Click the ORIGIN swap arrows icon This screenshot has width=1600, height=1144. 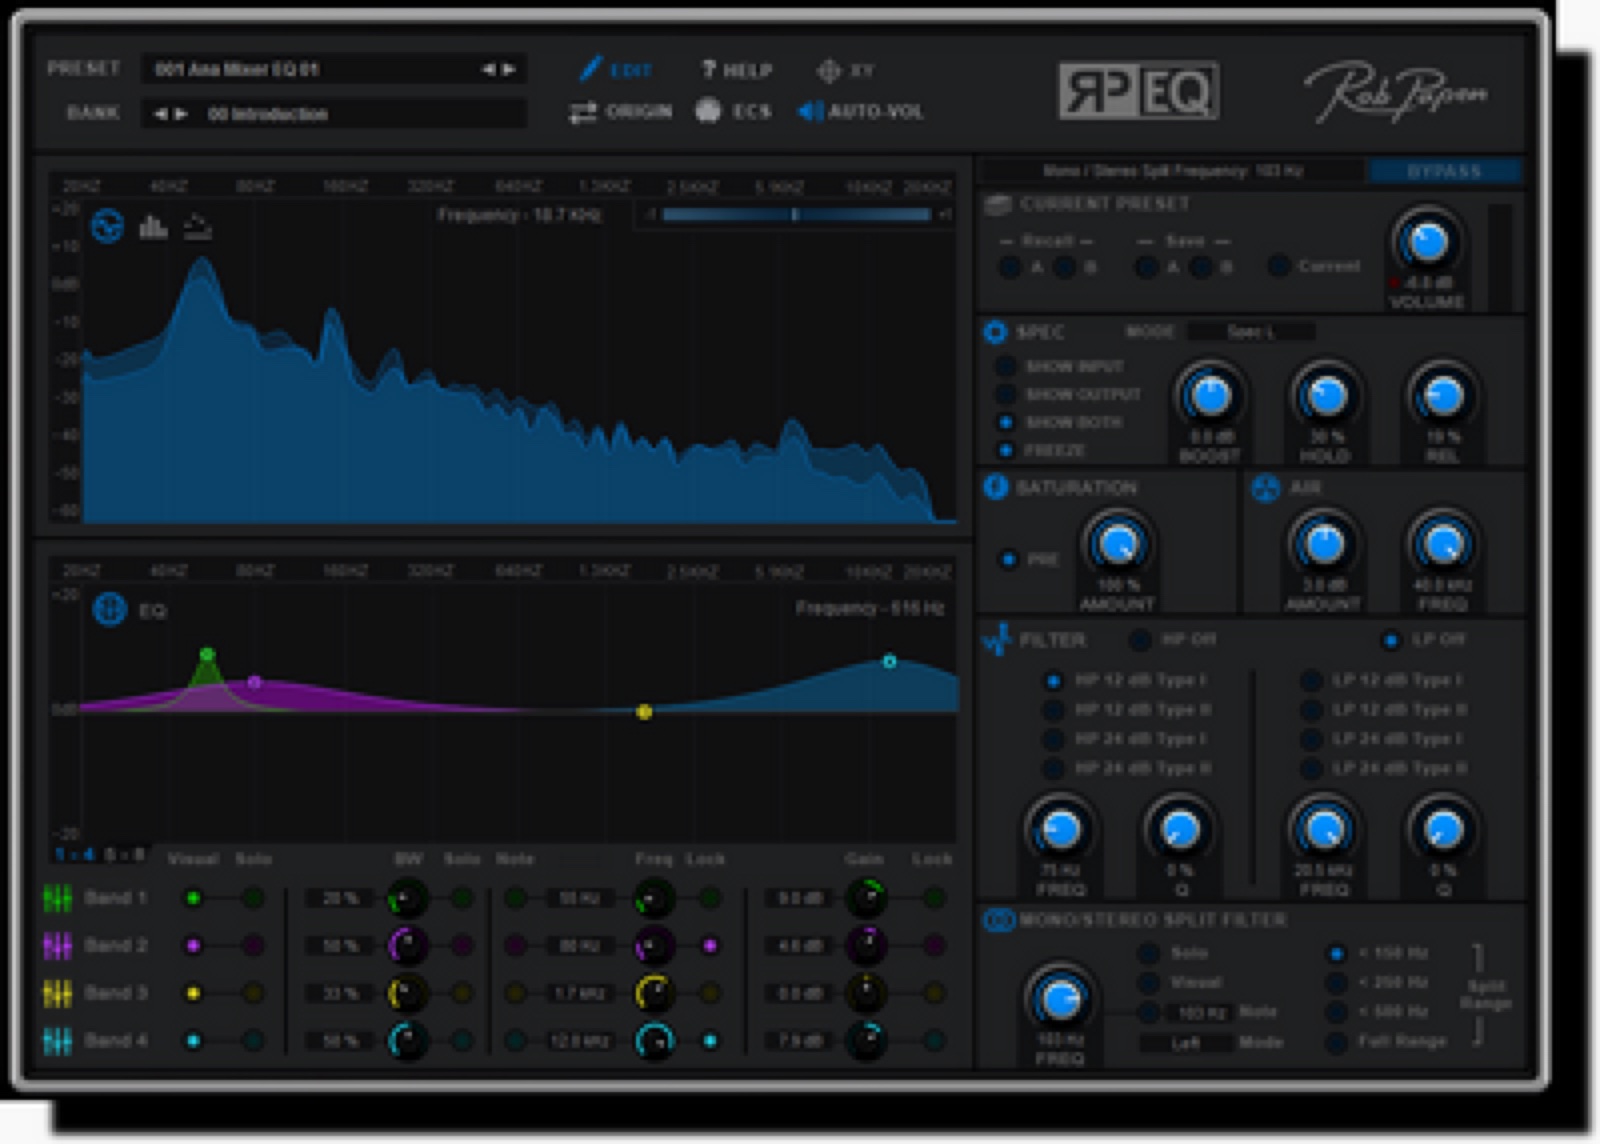[x=583, y=112]
